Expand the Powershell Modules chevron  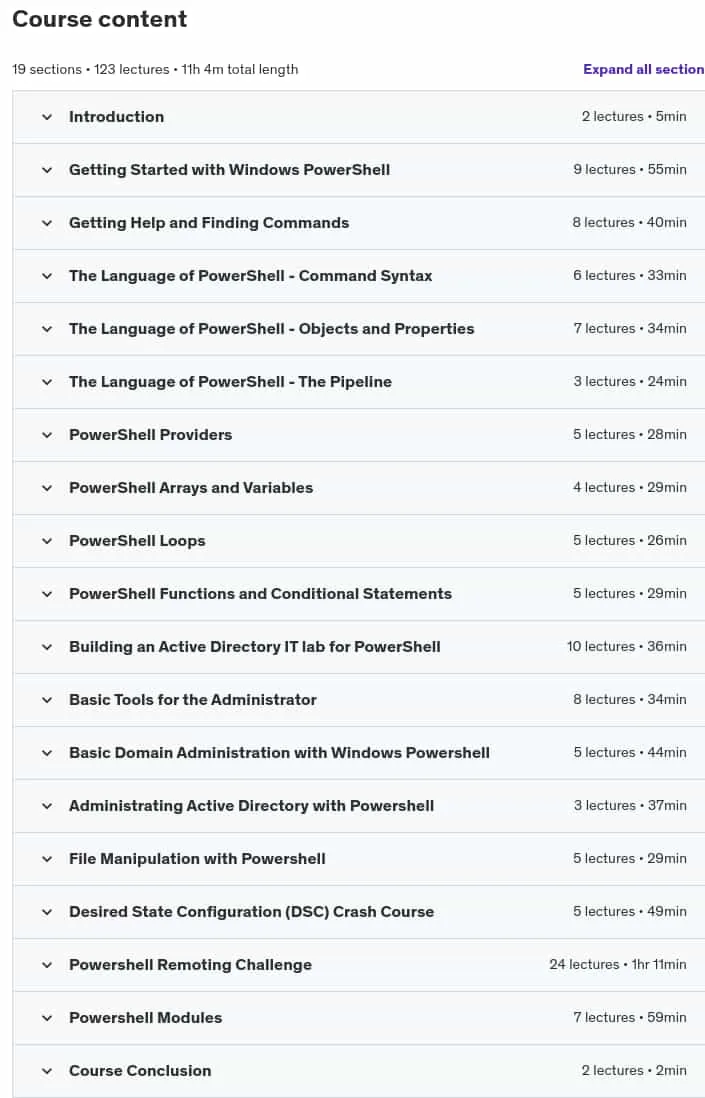click(47, 1018)
